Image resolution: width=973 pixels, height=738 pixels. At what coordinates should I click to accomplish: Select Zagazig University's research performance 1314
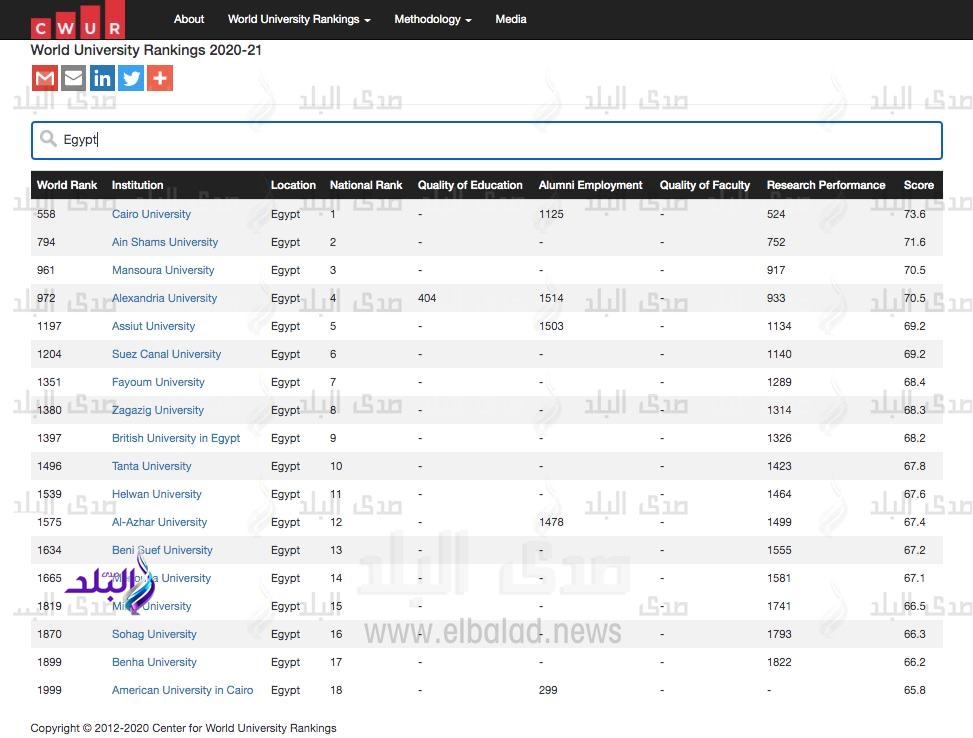coord(779,410)
